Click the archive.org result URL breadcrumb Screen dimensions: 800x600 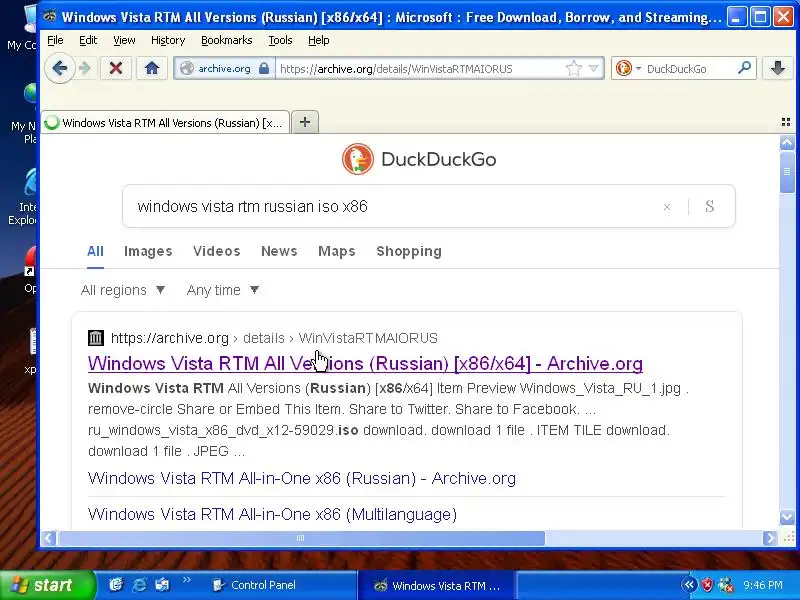tap(274, 338)
